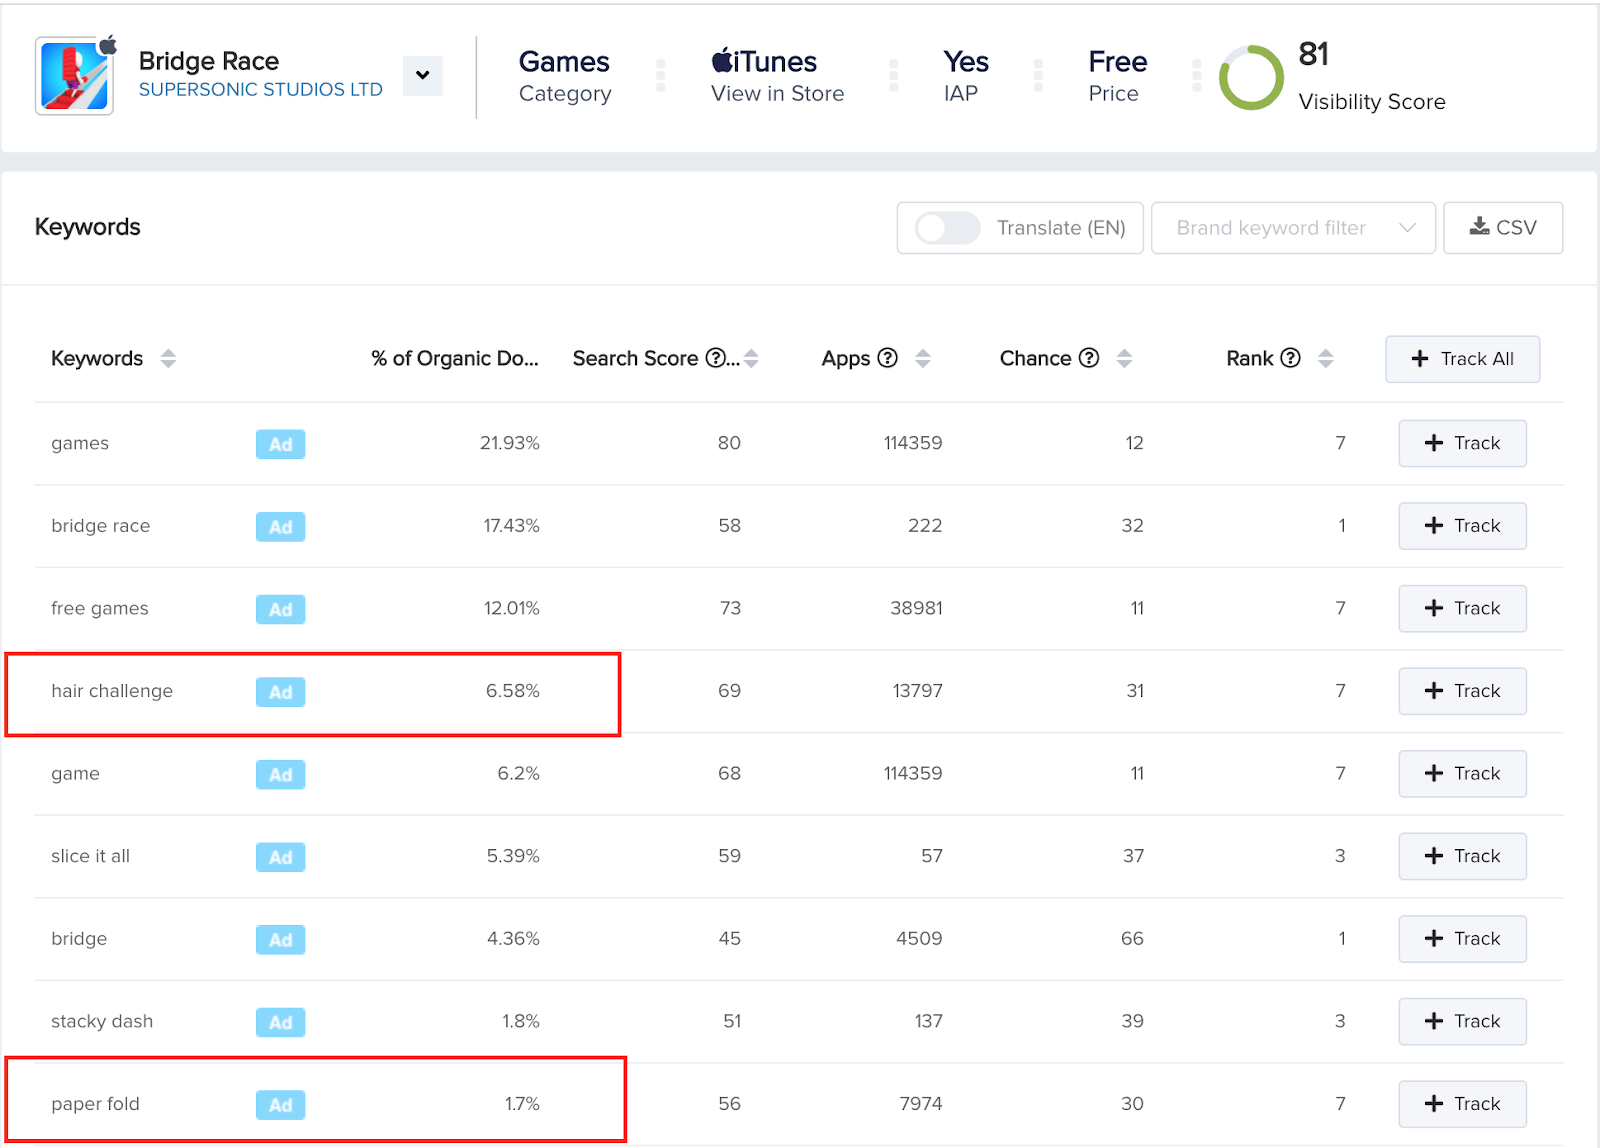Click the Ad badge for 'hair challenge'
Image resolution: width=1600 pixels, height=1148 pixels.
click(281, 692)
